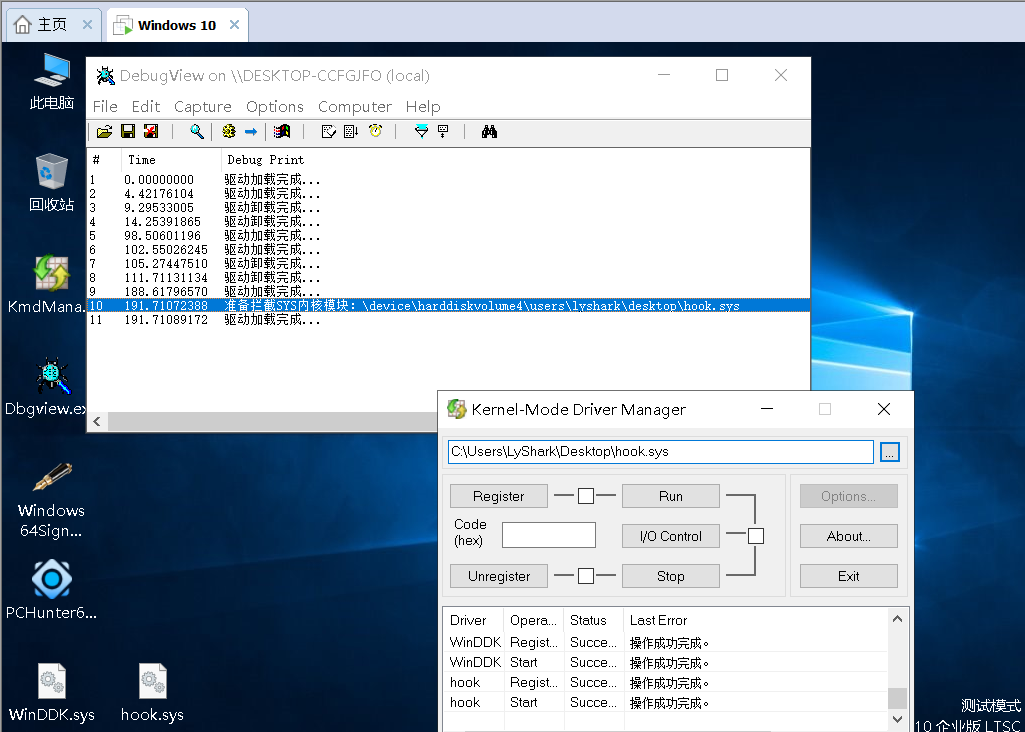1025x732 pixels.
Task: Toggle the checkbox beside I/O Control
Action: pos(756,536)
